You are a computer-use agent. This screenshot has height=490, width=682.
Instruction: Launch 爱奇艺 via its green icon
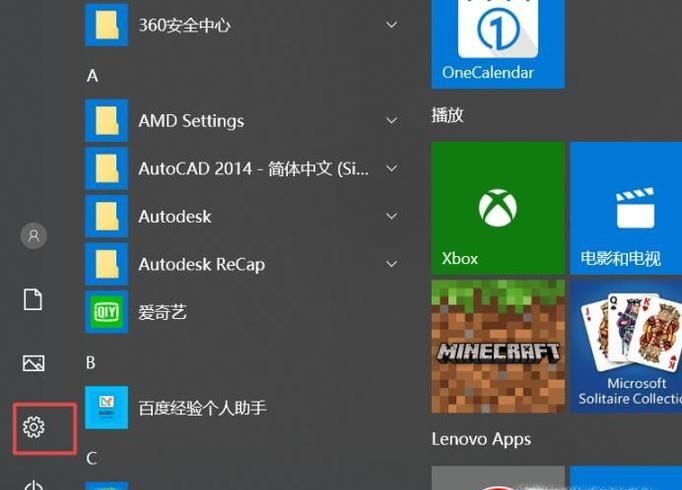coord(107,312)
